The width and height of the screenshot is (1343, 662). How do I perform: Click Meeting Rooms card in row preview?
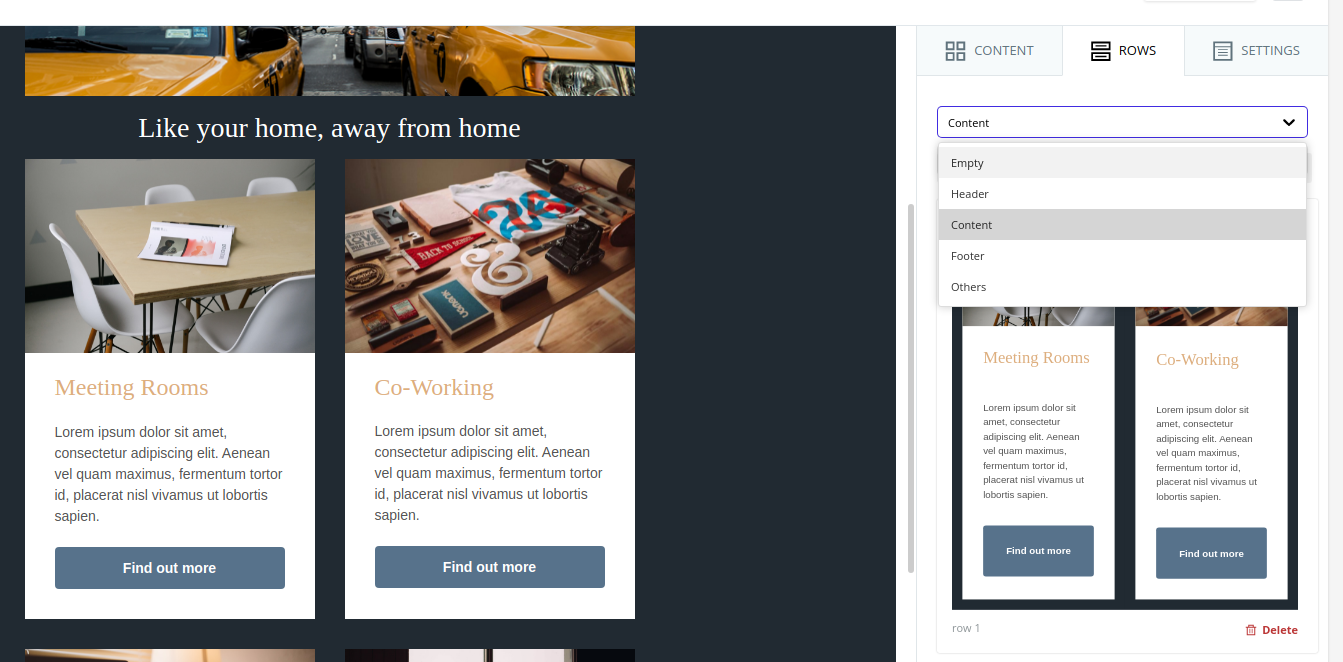[1038, 452]
